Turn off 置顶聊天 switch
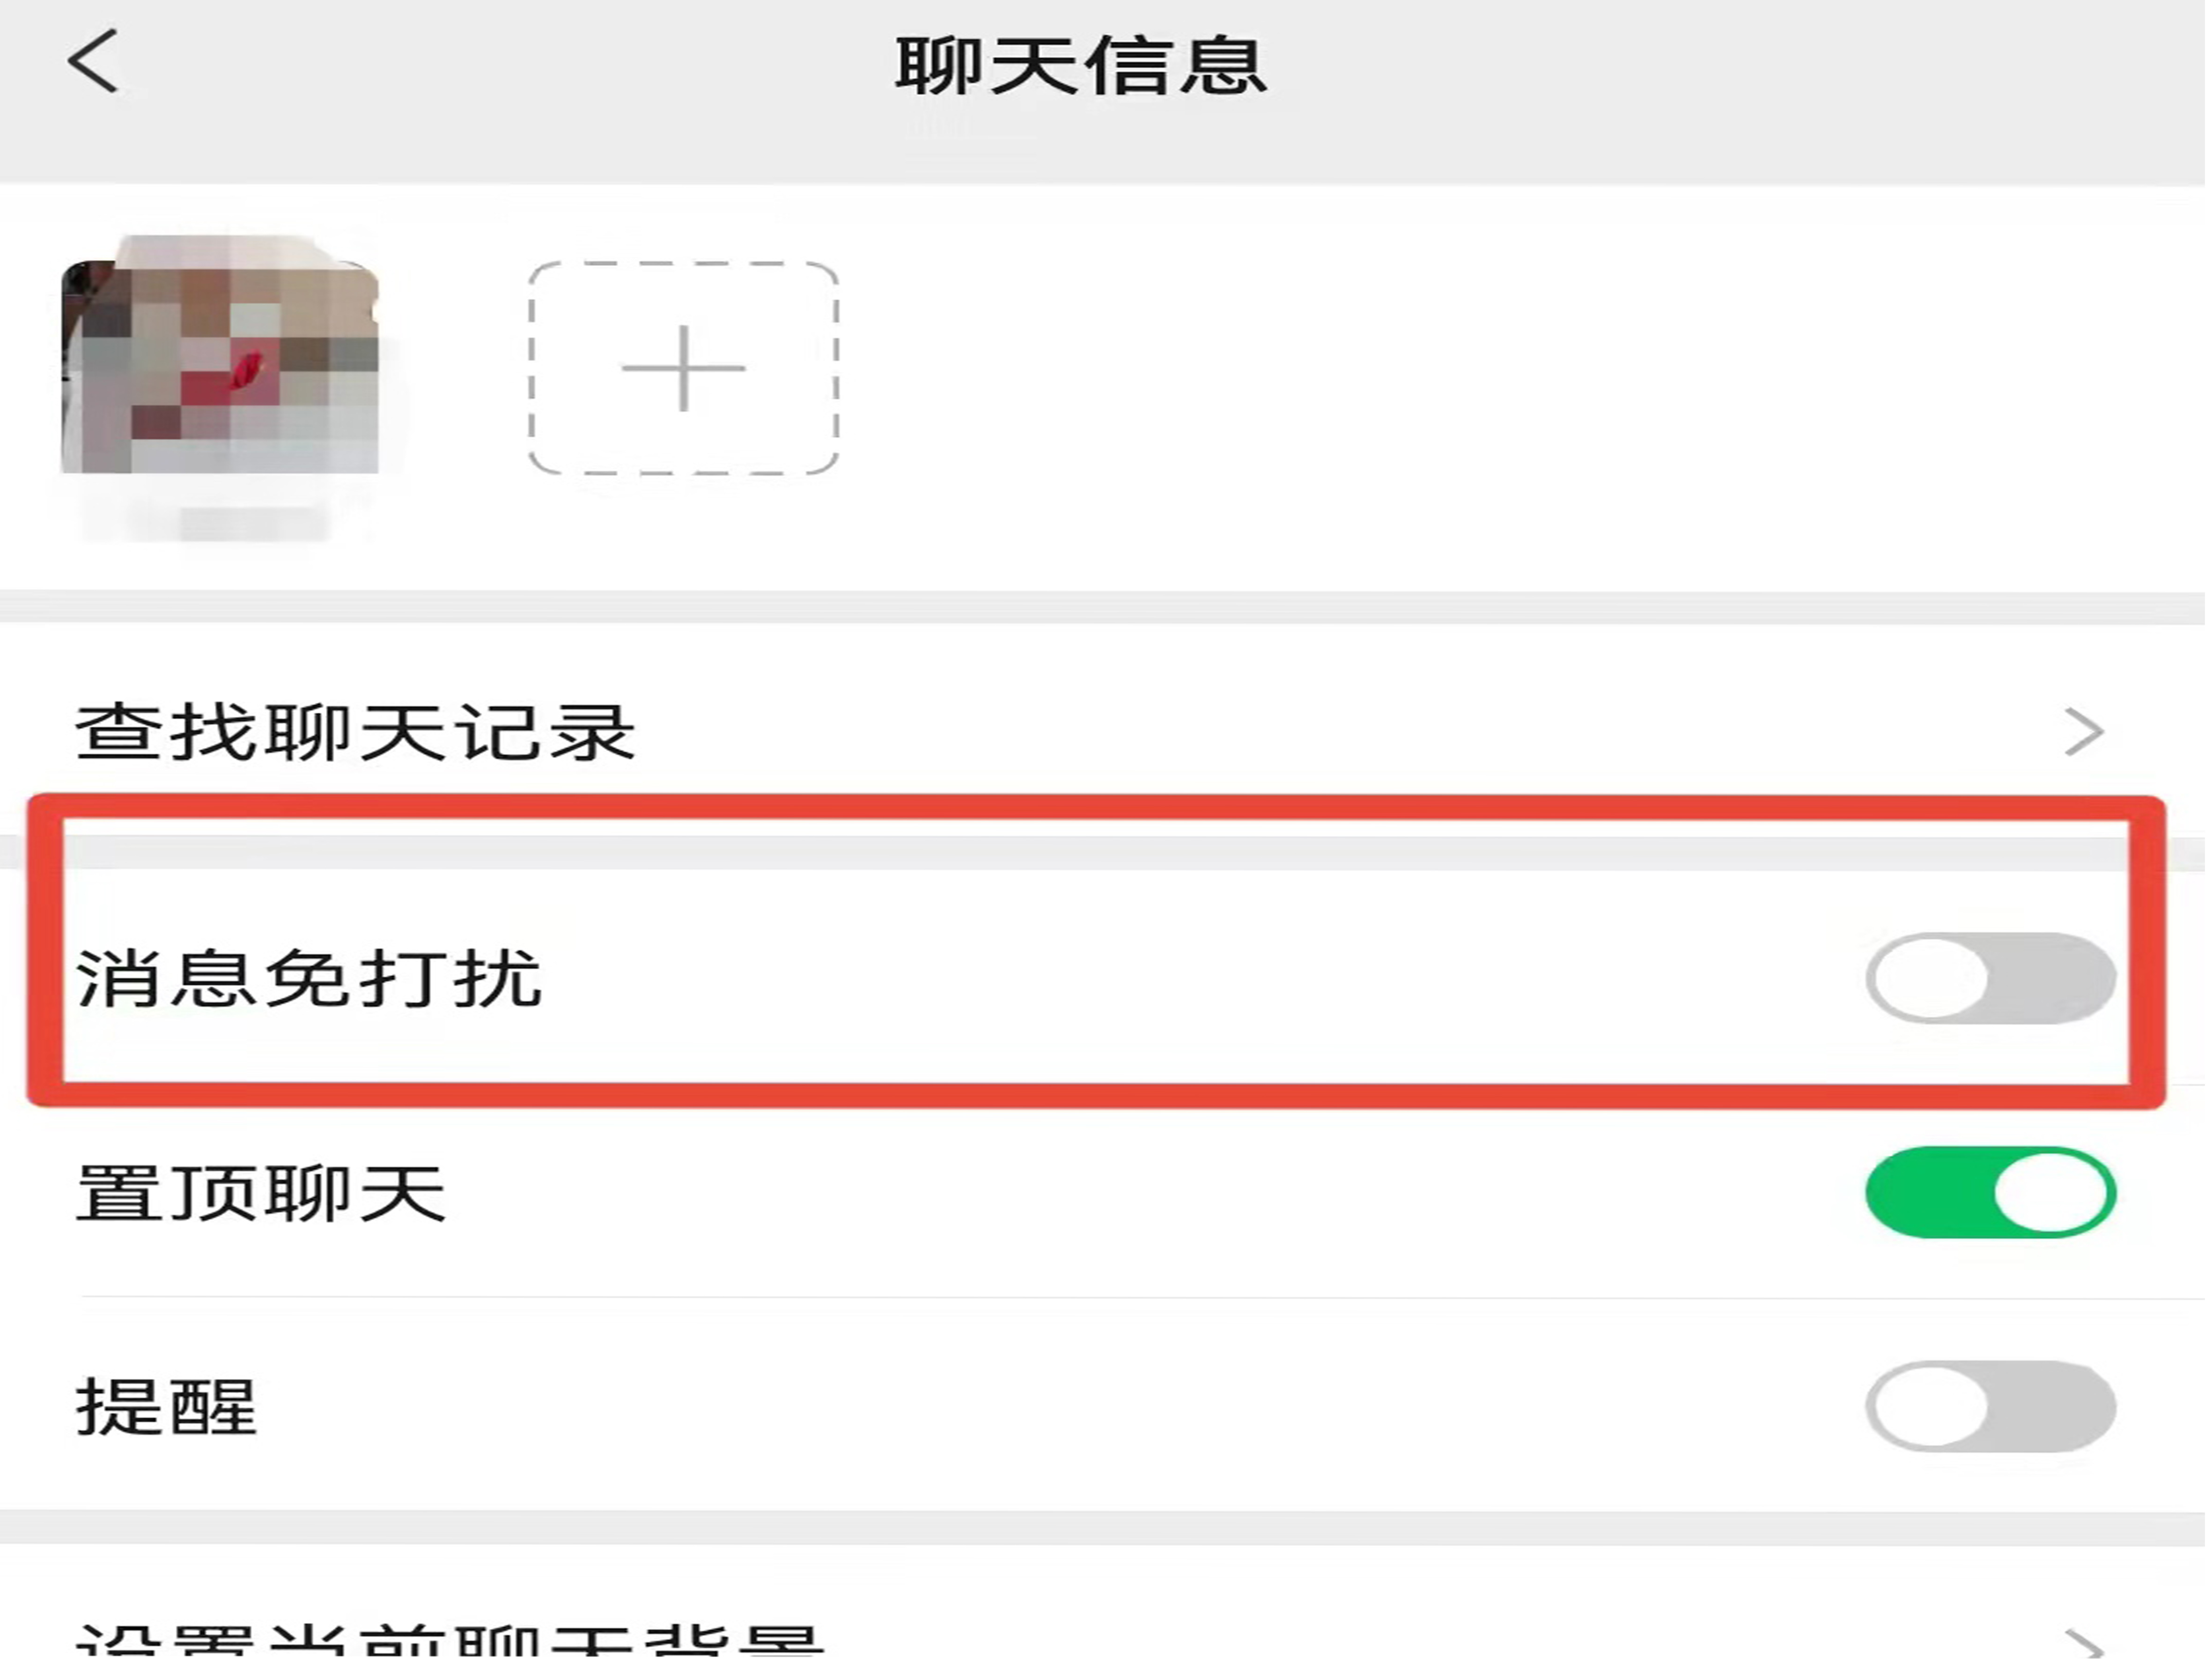The height and width of the screenshot is (1659, 2212). 1990,1192
